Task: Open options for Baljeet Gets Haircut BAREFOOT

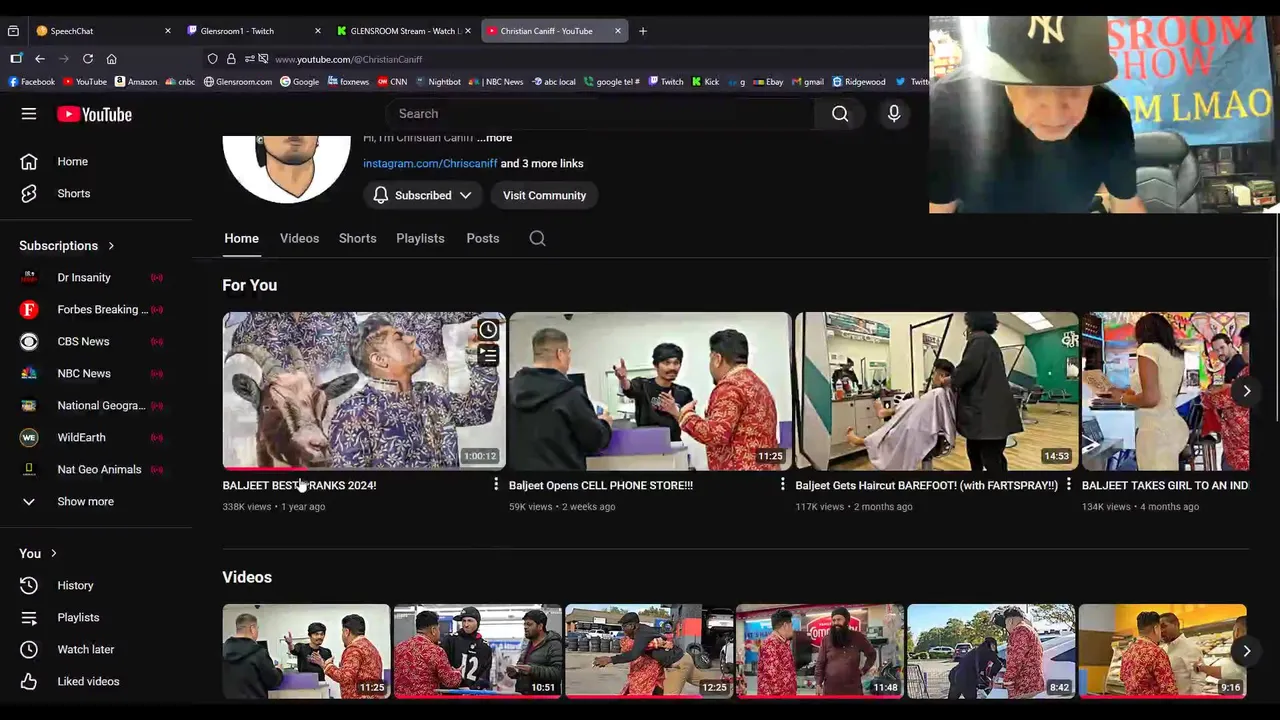Action: (1068, 485)
